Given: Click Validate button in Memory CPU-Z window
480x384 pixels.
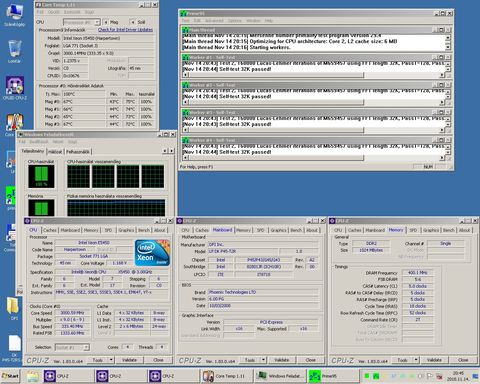Looking at the screenshot, I should [434, 360].
